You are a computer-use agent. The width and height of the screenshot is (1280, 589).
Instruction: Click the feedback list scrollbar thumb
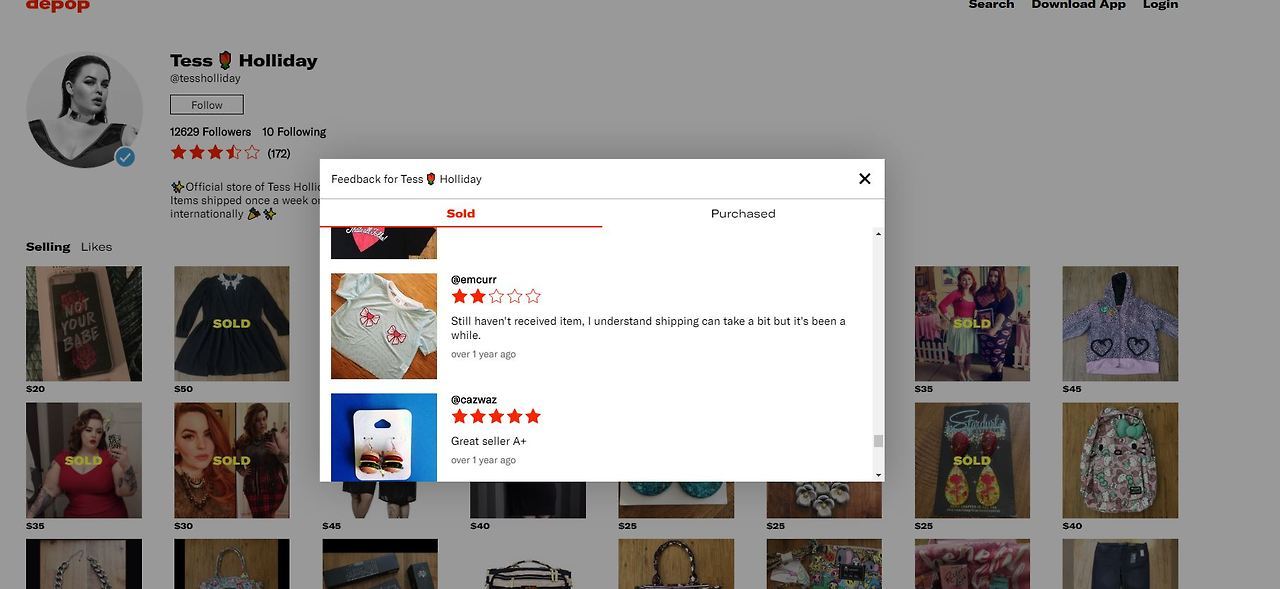[878, 441]
